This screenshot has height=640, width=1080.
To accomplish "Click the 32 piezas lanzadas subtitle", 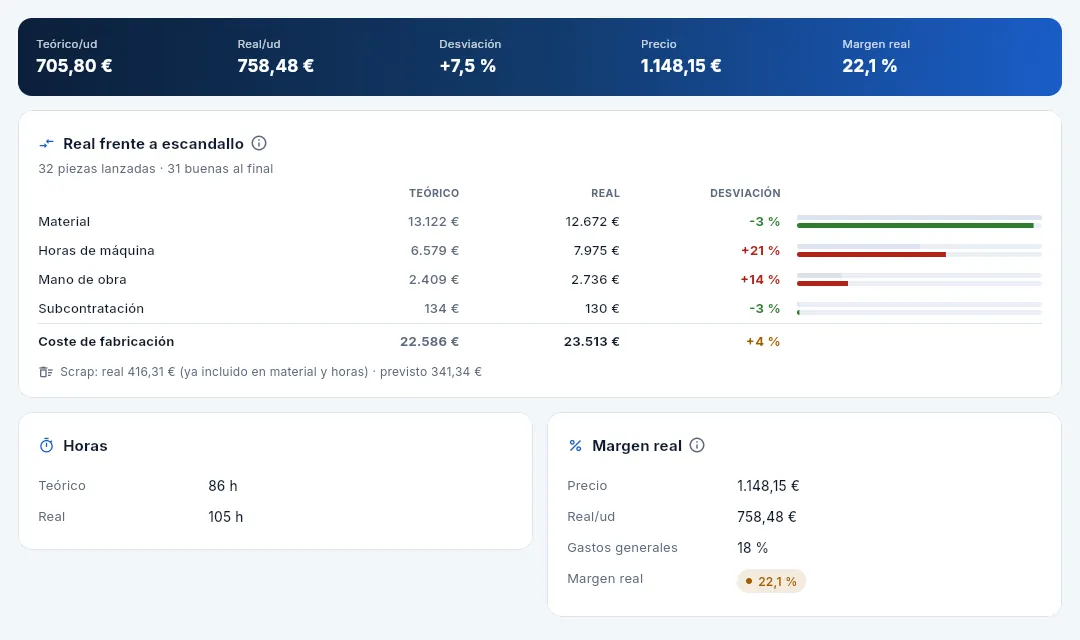I will [x=156, y=169].
